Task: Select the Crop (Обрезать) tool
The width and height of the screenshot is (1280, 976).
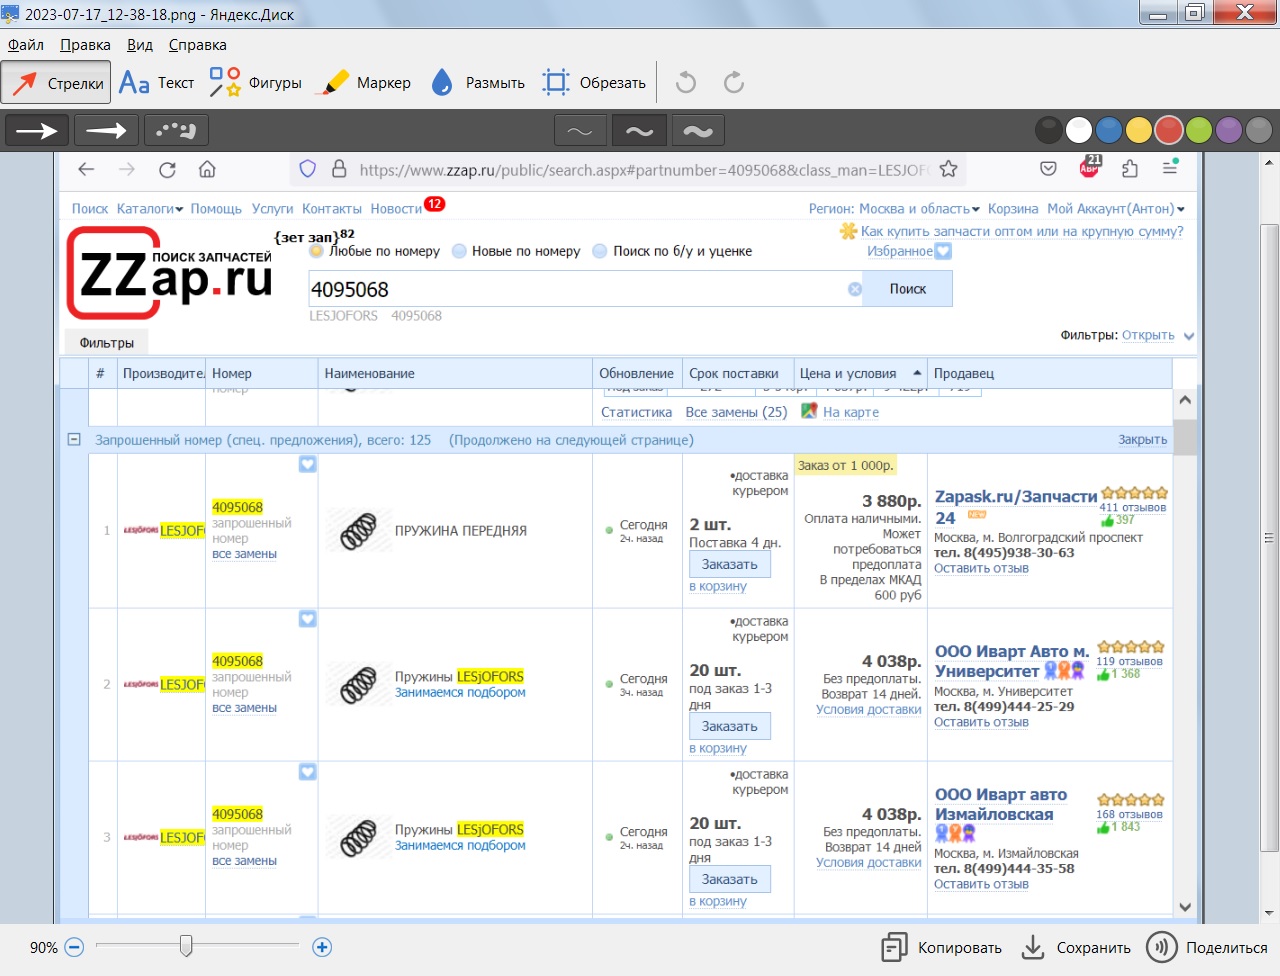Action: tap(594, 83)
